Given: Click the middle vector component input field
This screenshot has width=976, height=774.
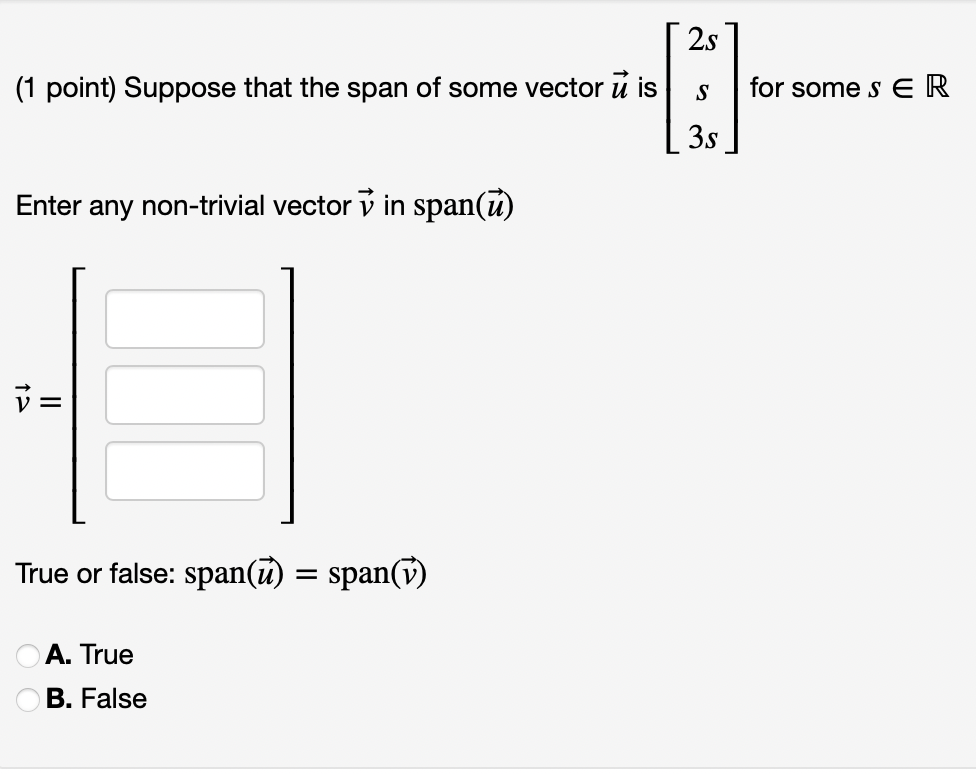Looking at the screenshot, I should 184,394.
